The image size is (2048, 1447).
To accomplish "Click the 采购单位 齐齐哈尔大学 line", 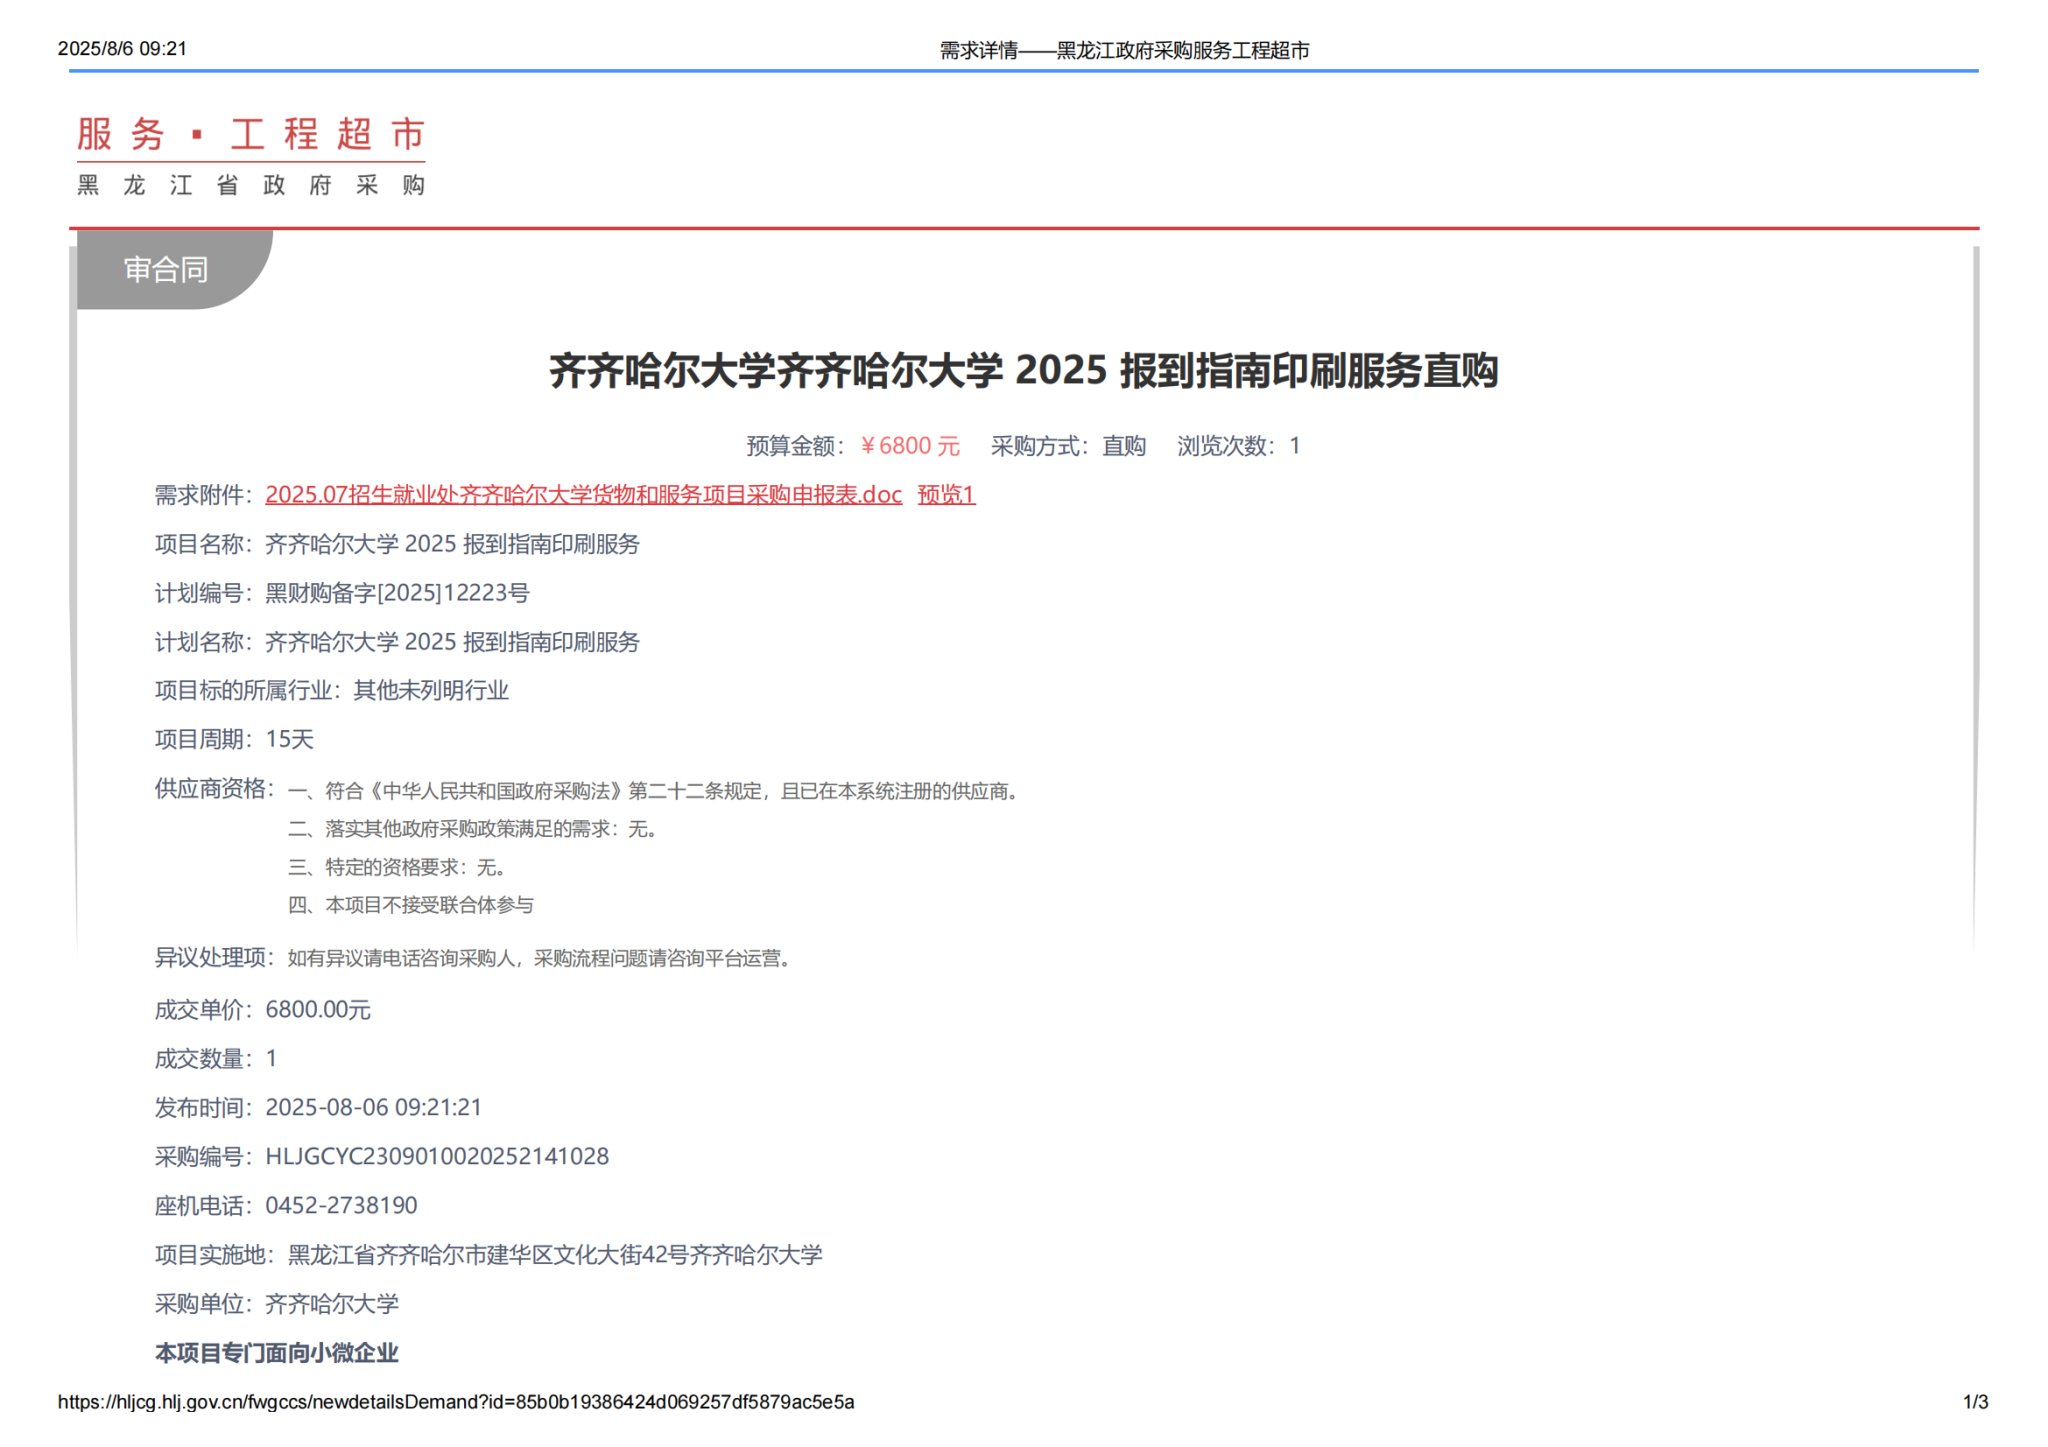I will (277, 1304).
